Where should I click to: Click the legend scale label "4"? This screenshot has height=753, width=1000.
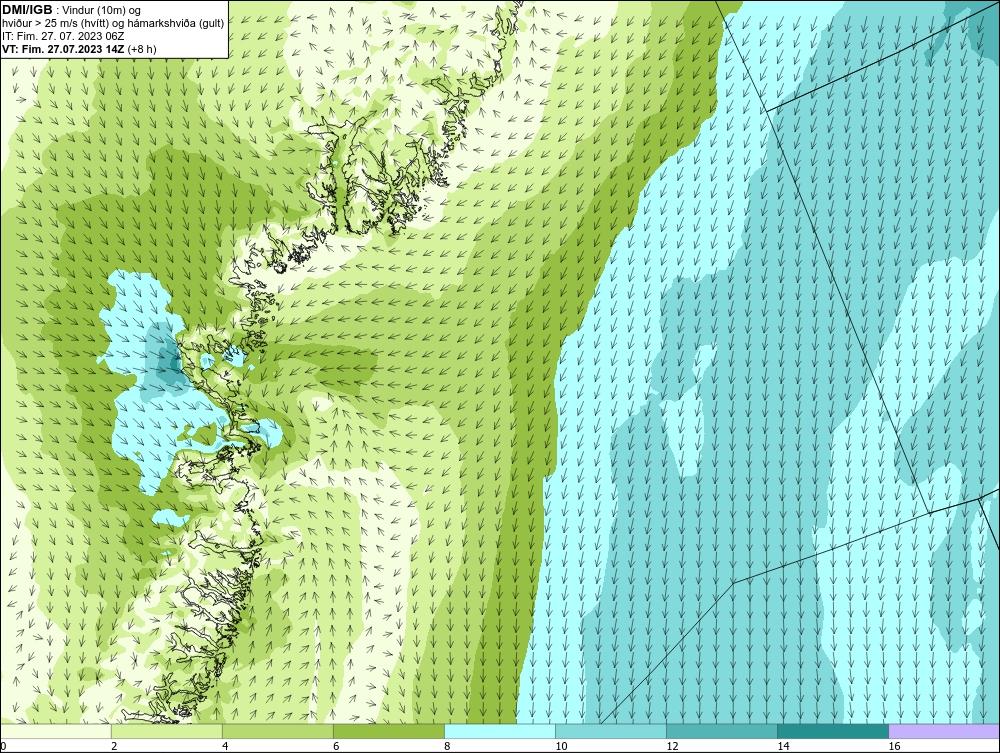[225, 746]
